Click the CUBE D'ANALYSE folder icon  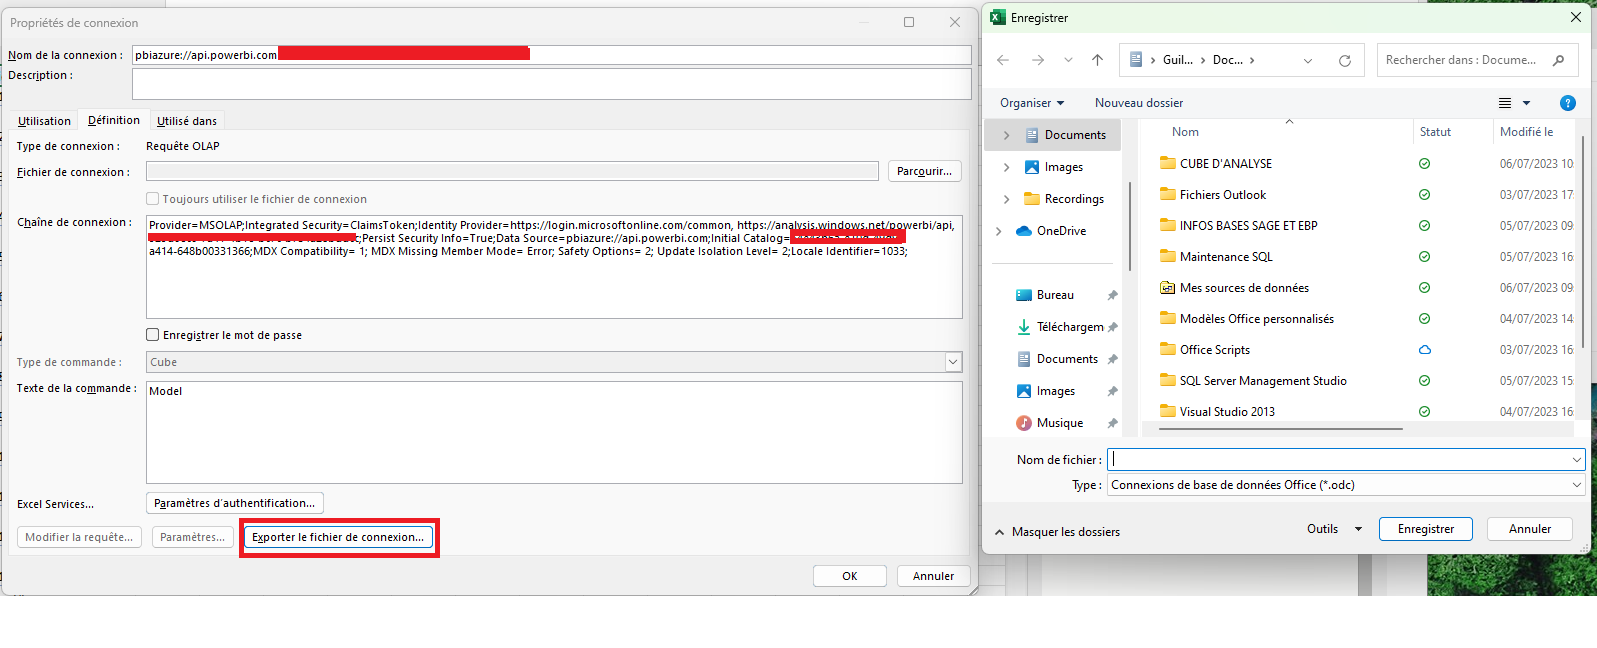pos(1167,163)
